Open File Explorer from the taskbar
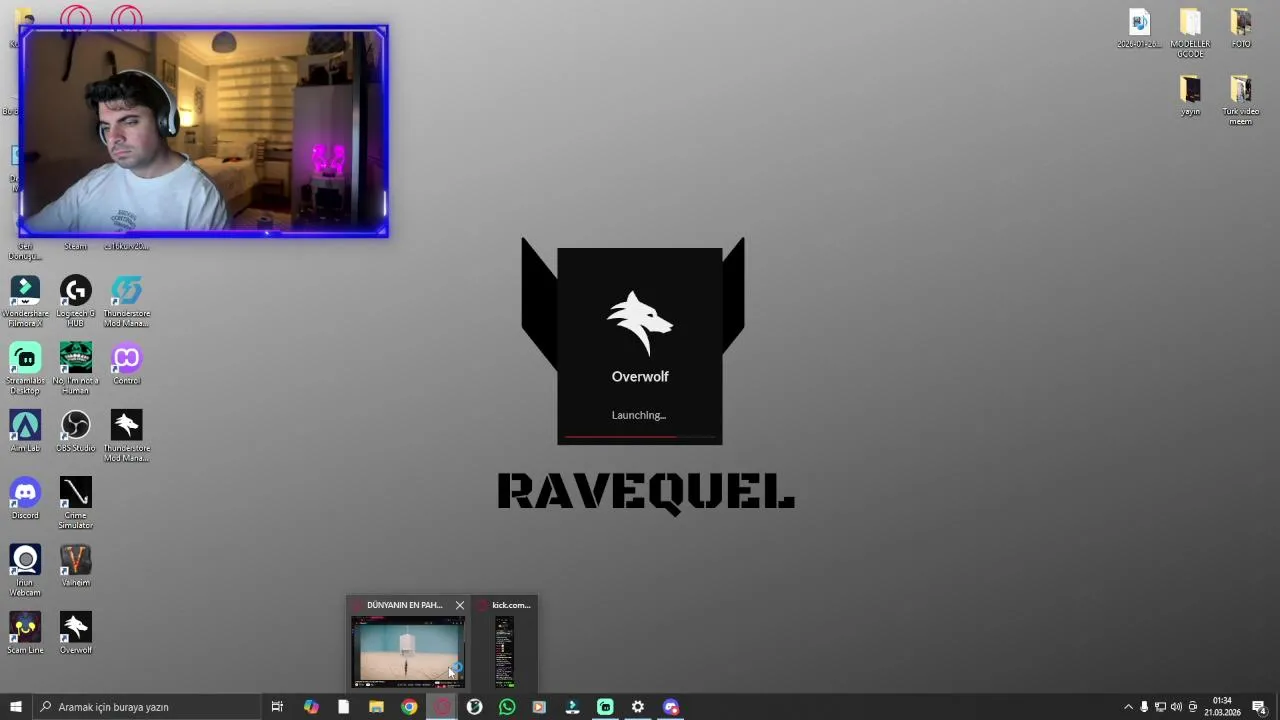Viewport: 1280px width, 720px height. 376,707
